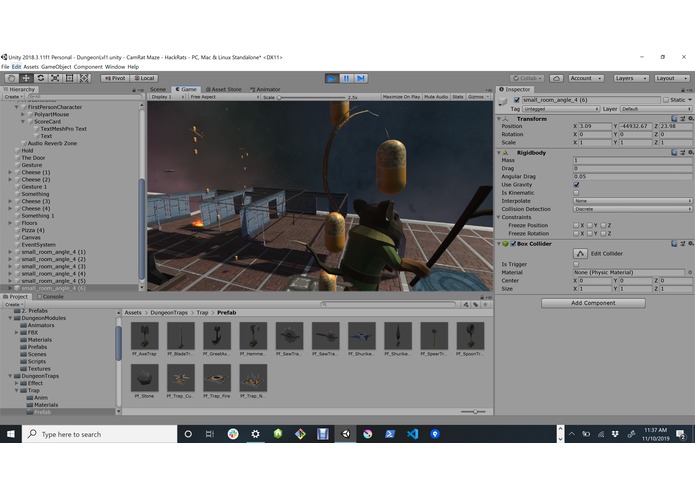Viewport: 695px width, 494px height.
Task: Select the Rect tool in the toolbar
Action: coord(70,78)
